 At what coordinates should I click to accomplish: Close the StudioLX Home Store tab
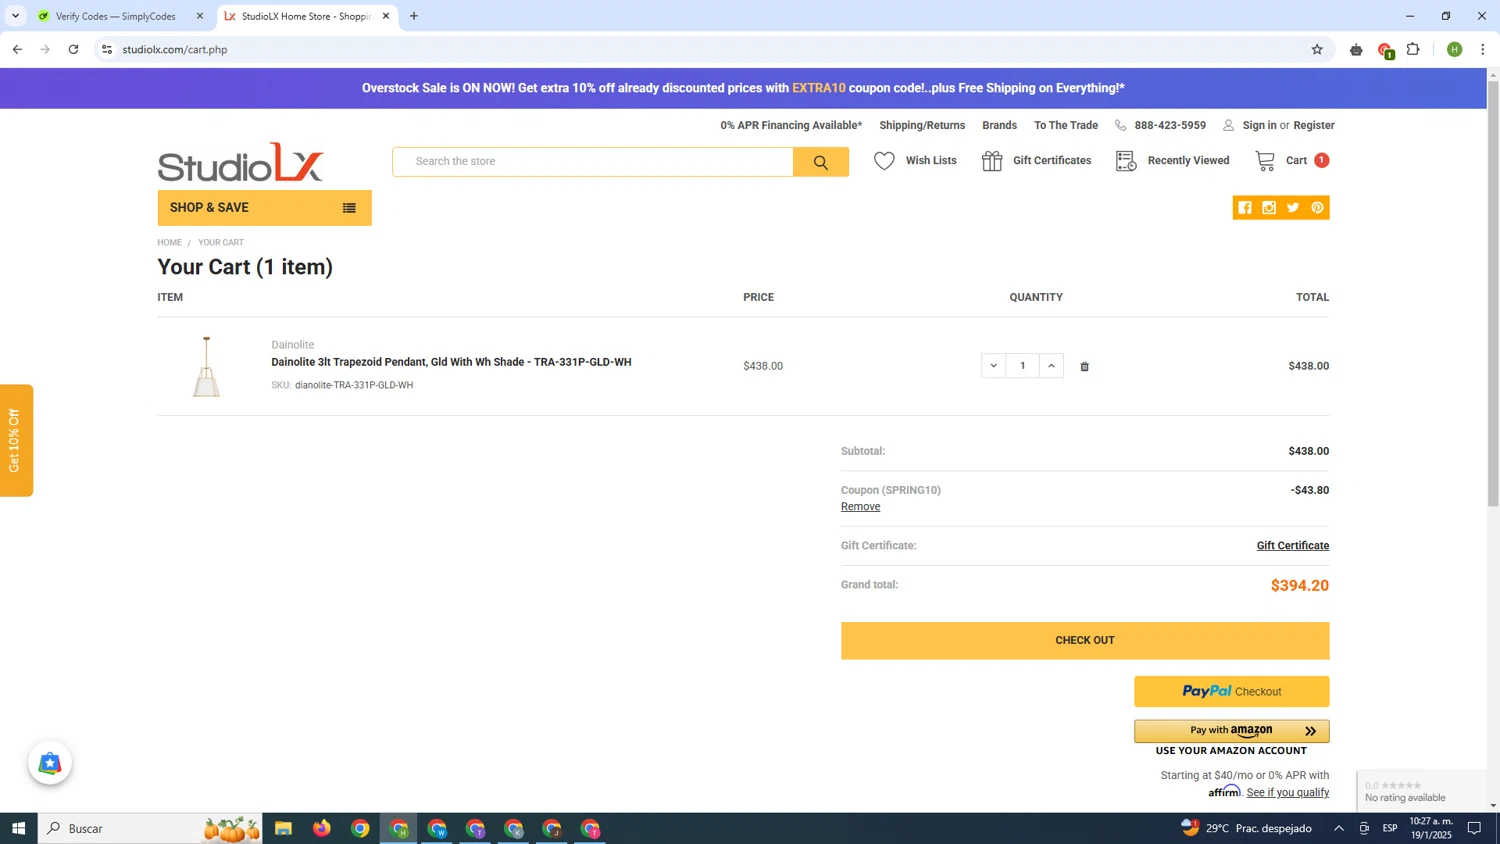pos(386,16)
